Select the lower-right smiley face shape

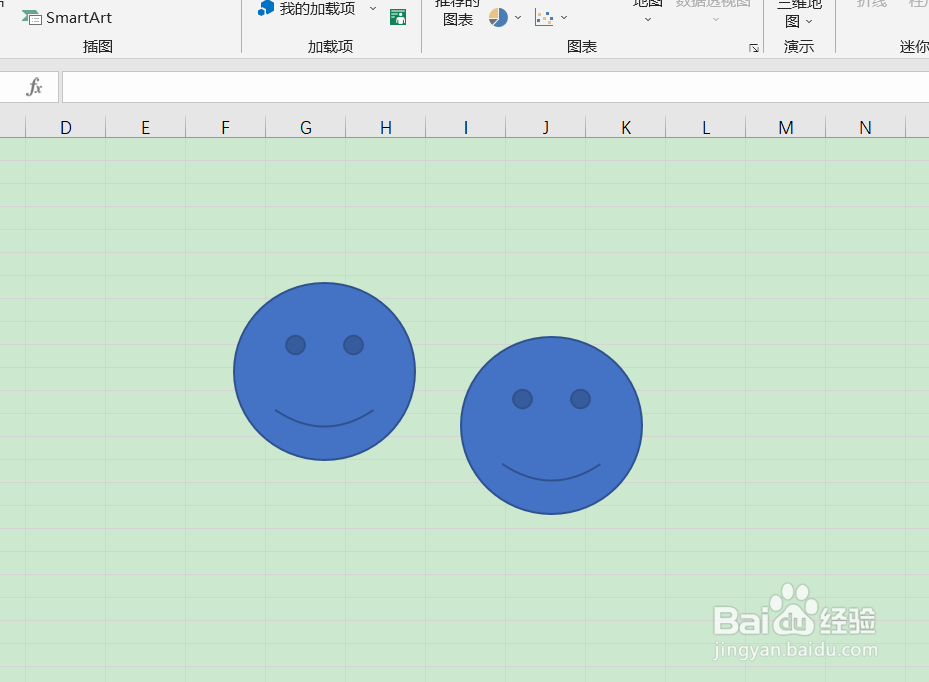[552, 425]
